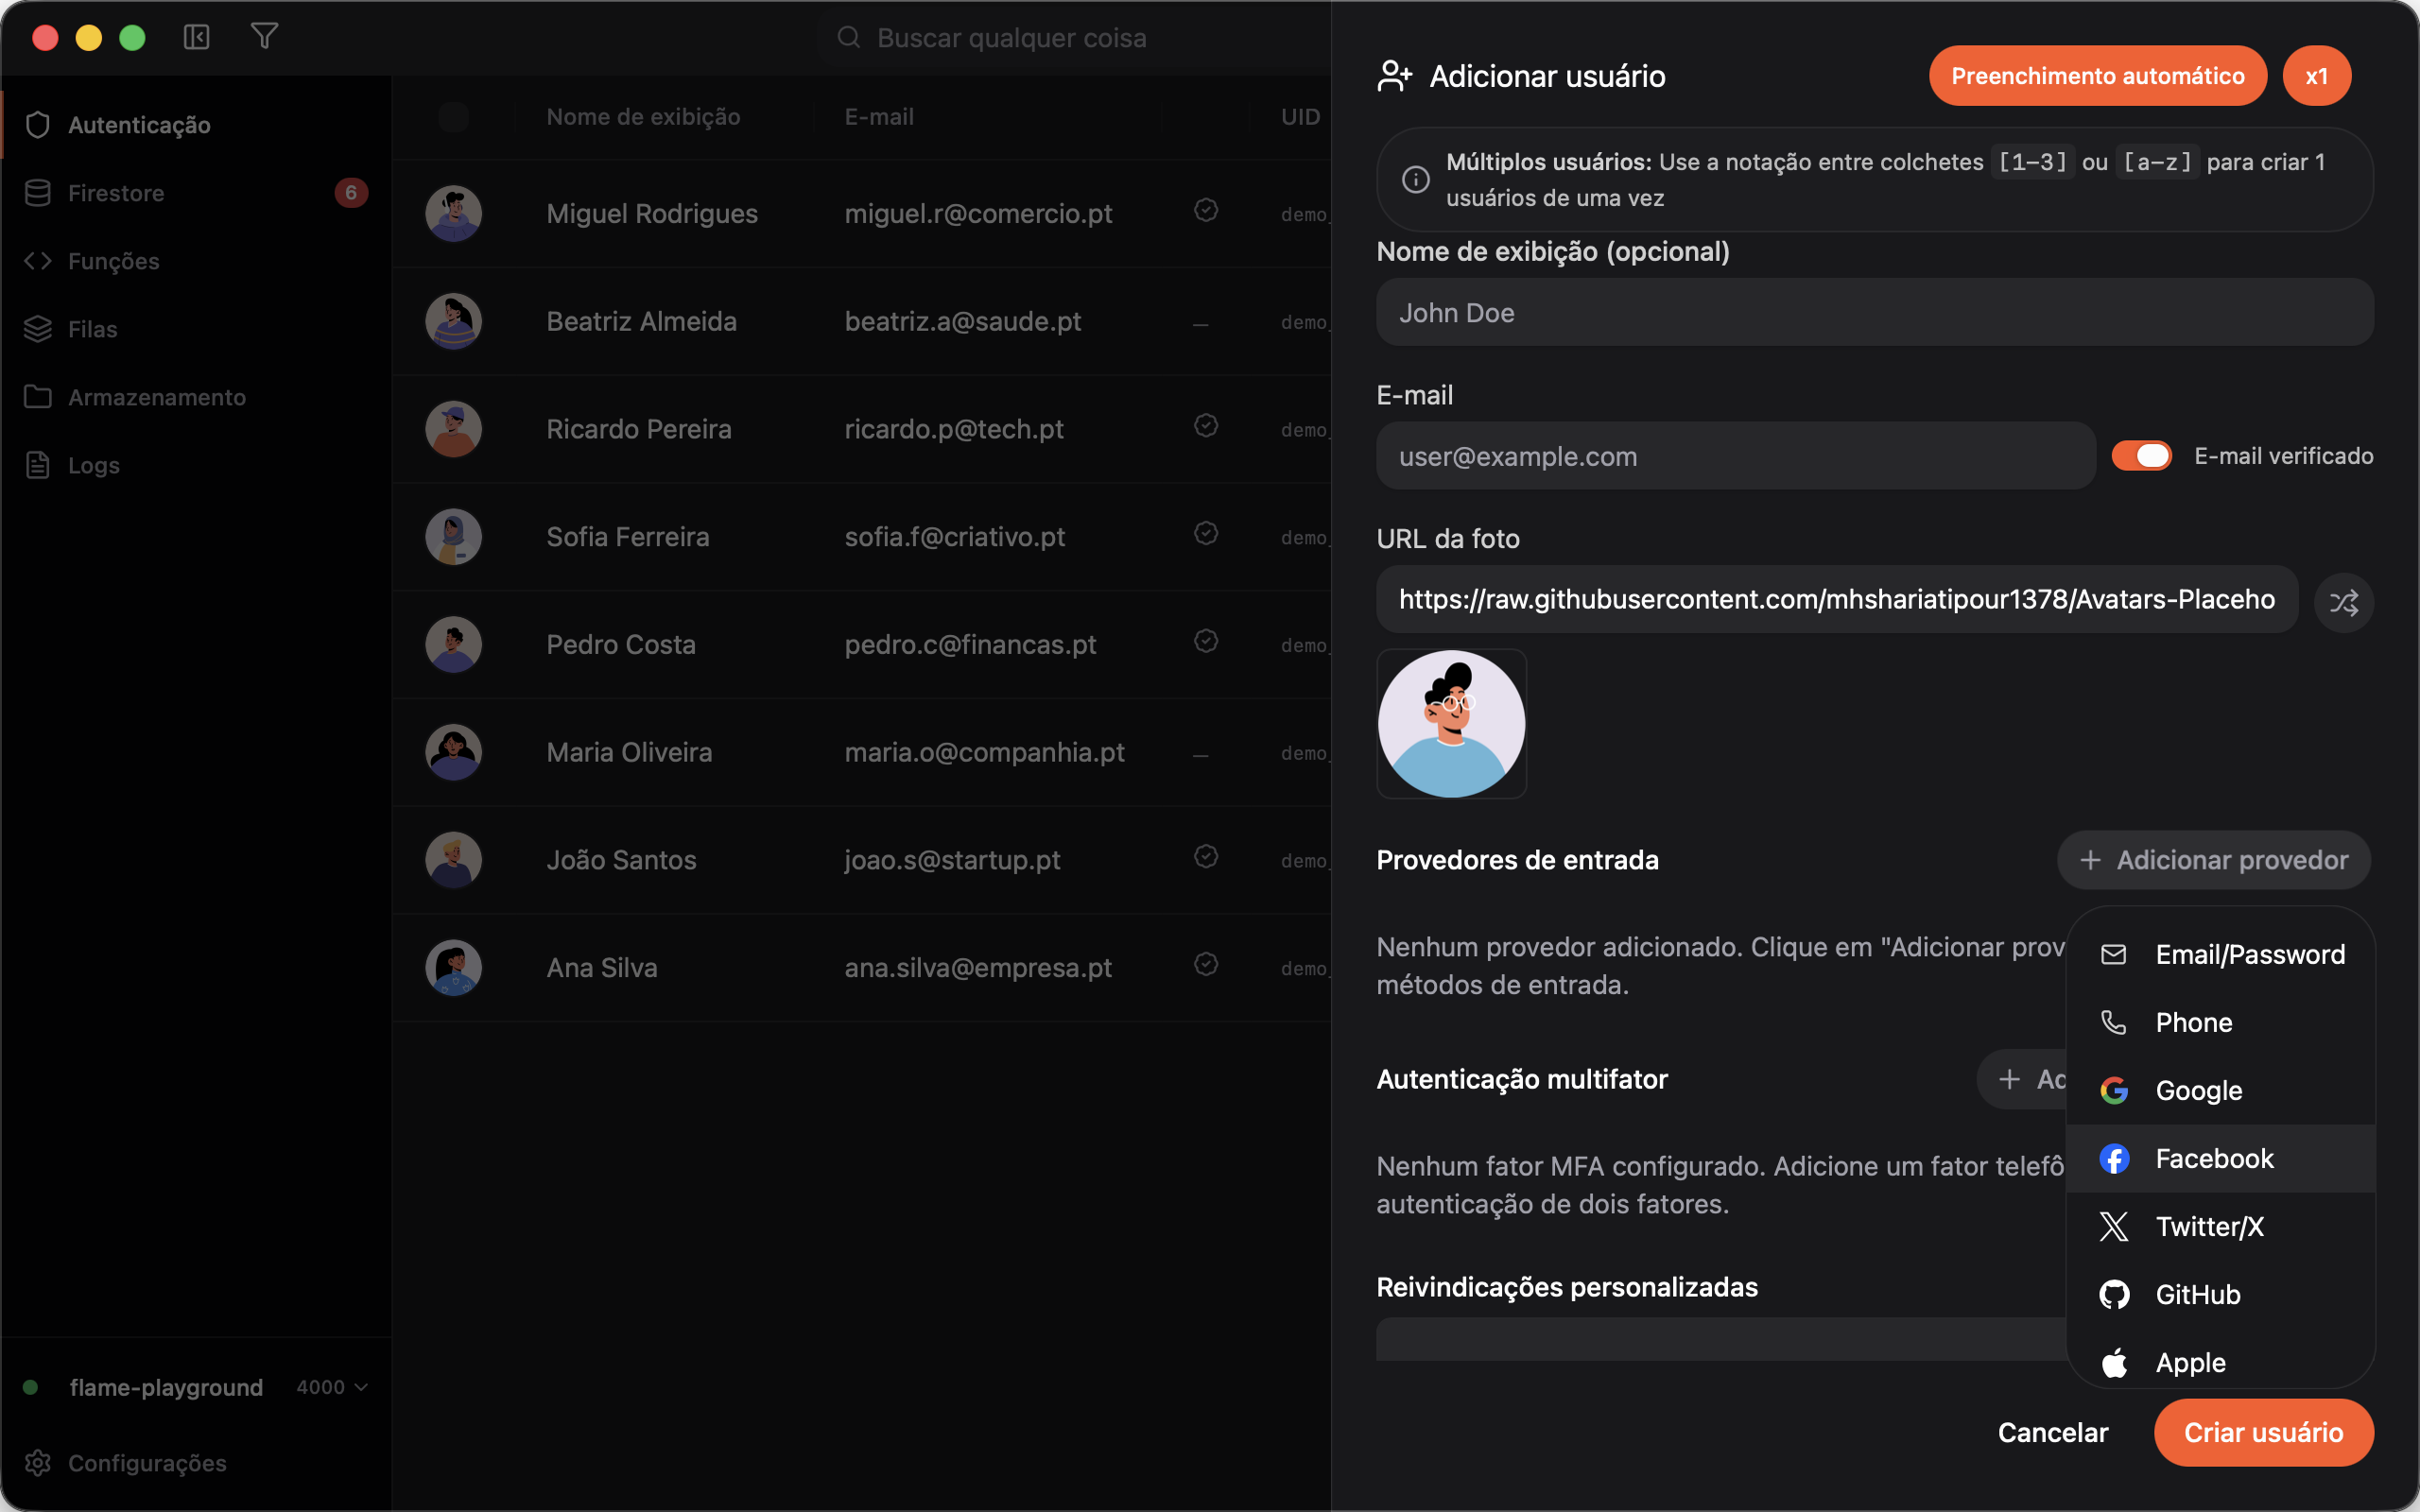Click verified badge for ana.silva@empresa.pt
The height and width of the screenshot is (1512, 2420).
coord(1206,964)
